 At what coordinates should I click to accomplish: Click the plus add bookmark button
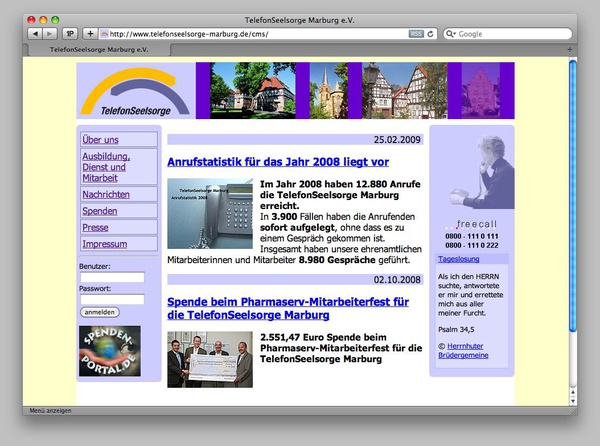click(90, 34)
